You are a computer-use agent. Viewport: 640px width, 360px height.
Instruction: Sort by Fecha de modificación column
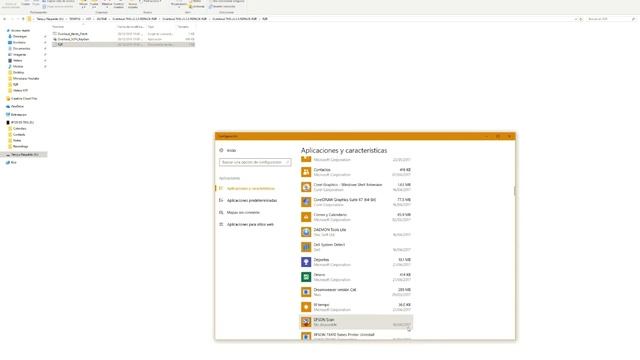click(132, 27)
